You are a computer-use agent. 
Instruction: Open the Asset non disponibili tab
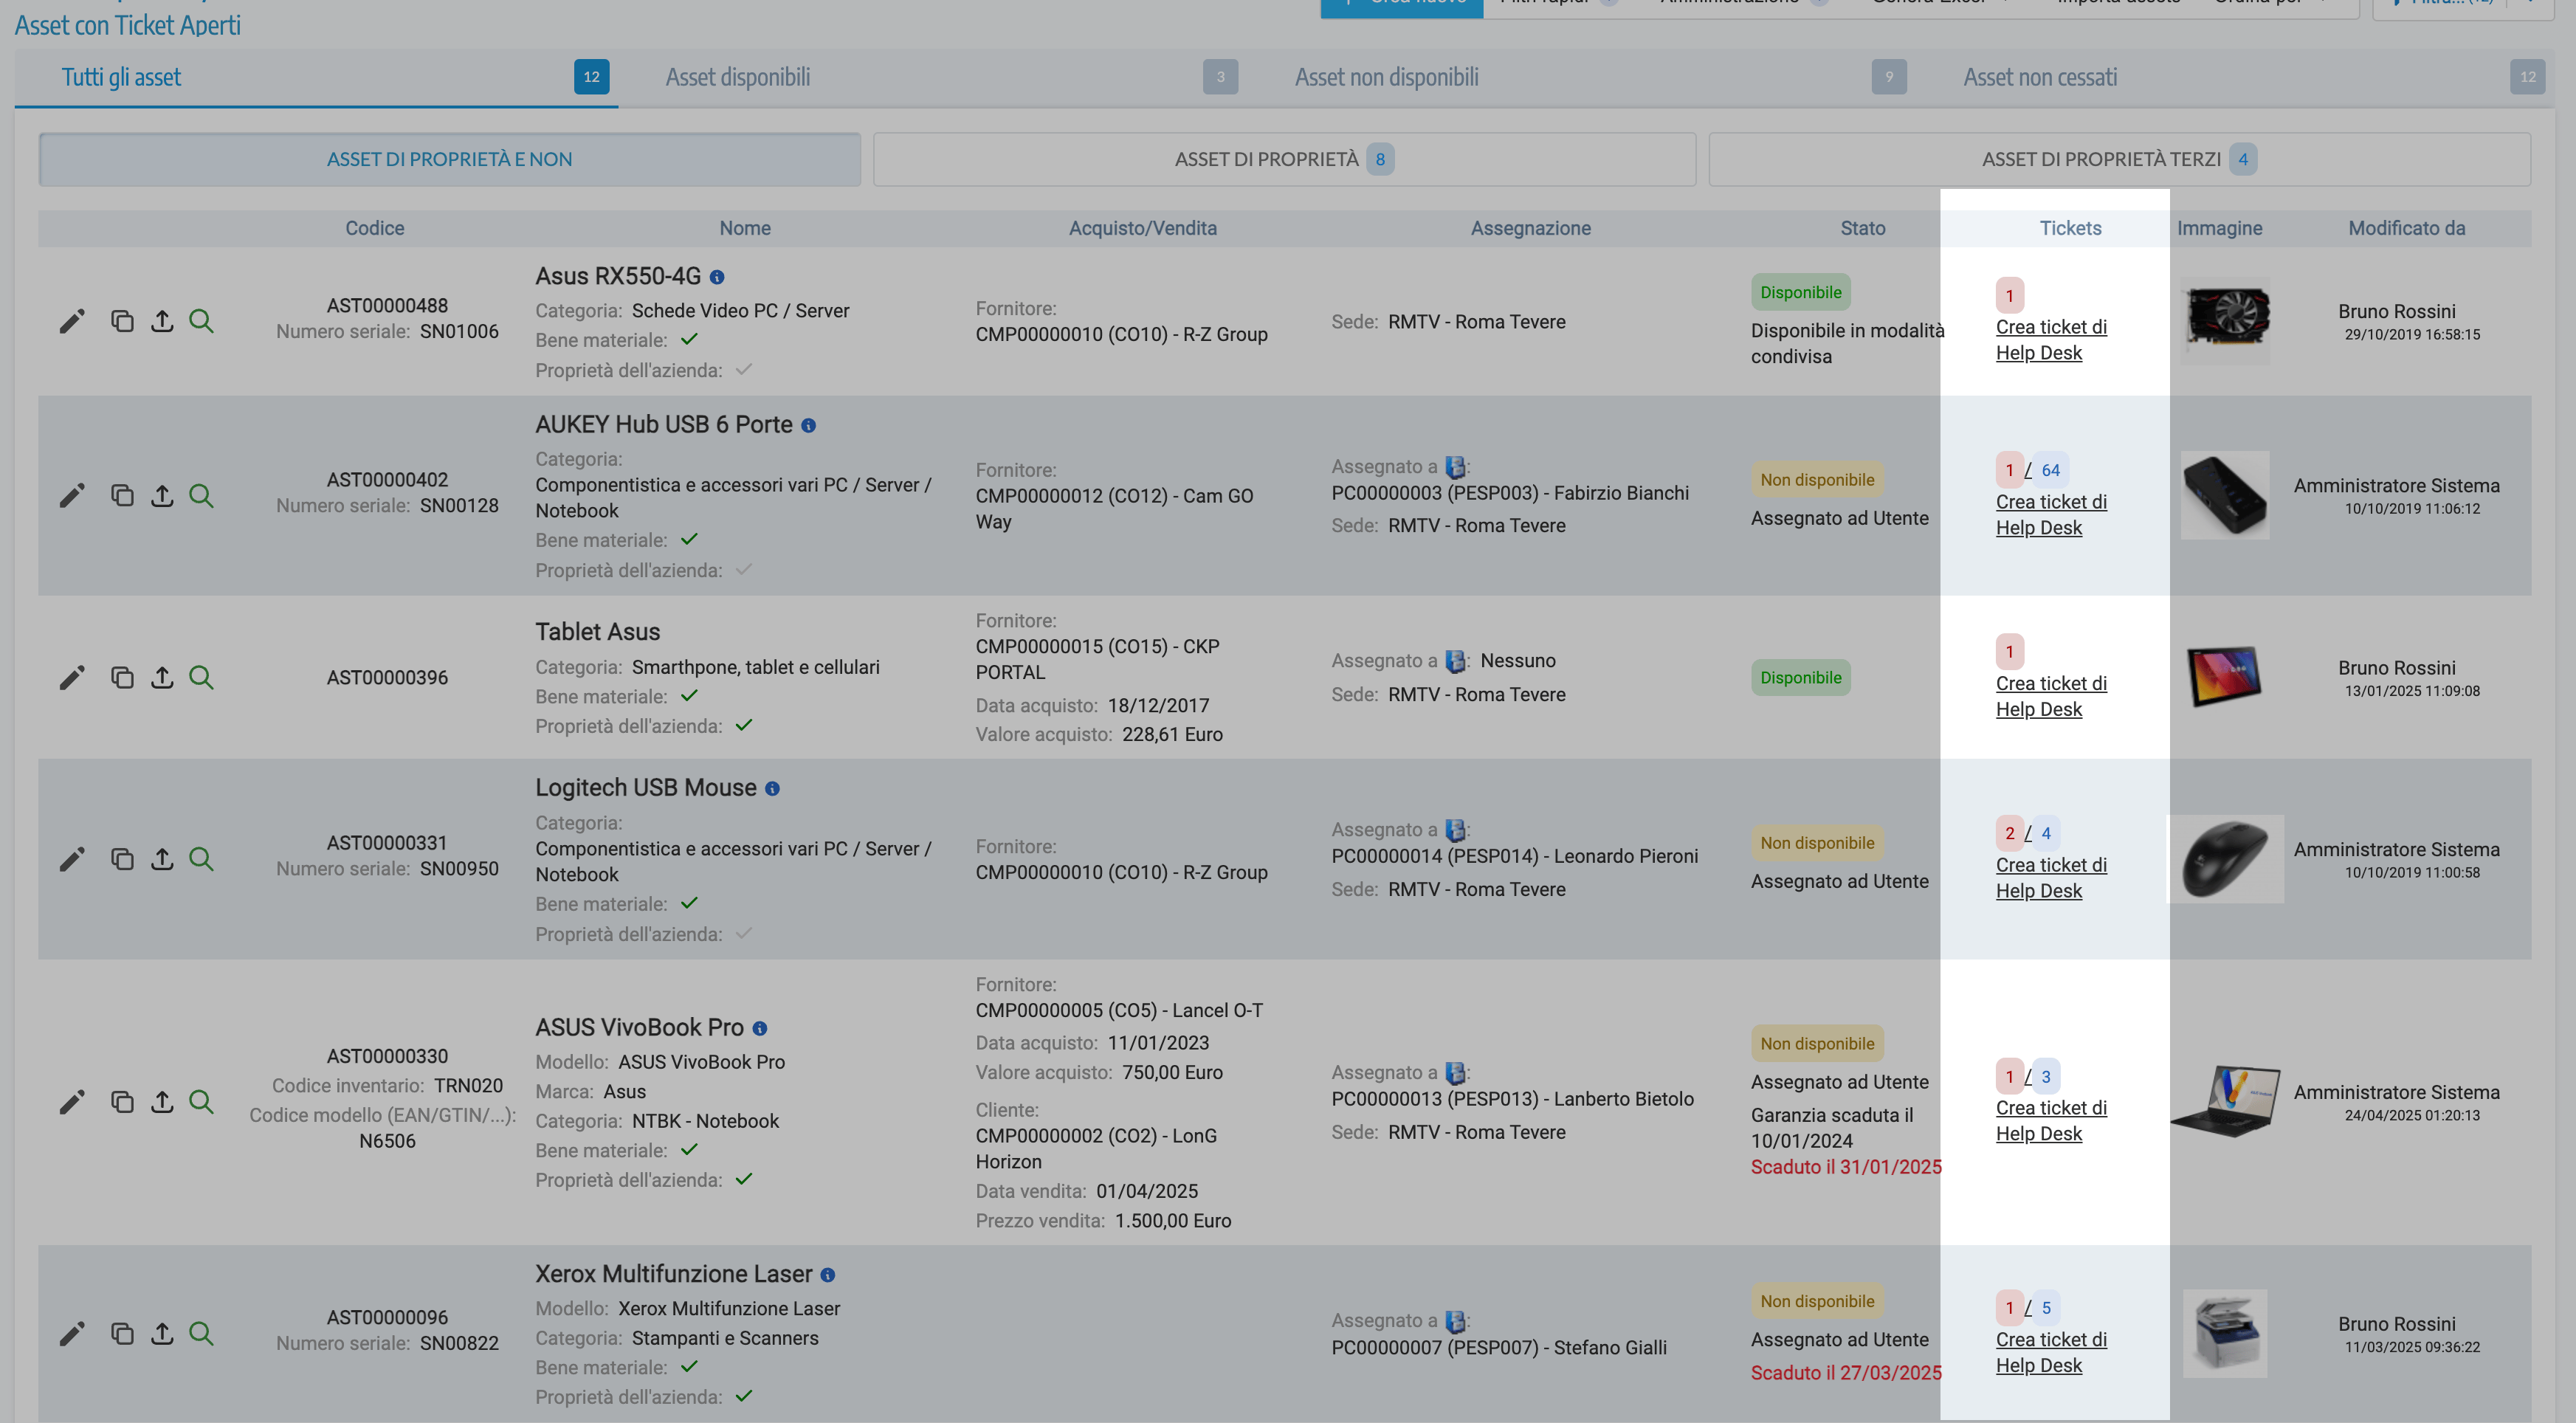pyautogui.click(x=1386, y=77)
